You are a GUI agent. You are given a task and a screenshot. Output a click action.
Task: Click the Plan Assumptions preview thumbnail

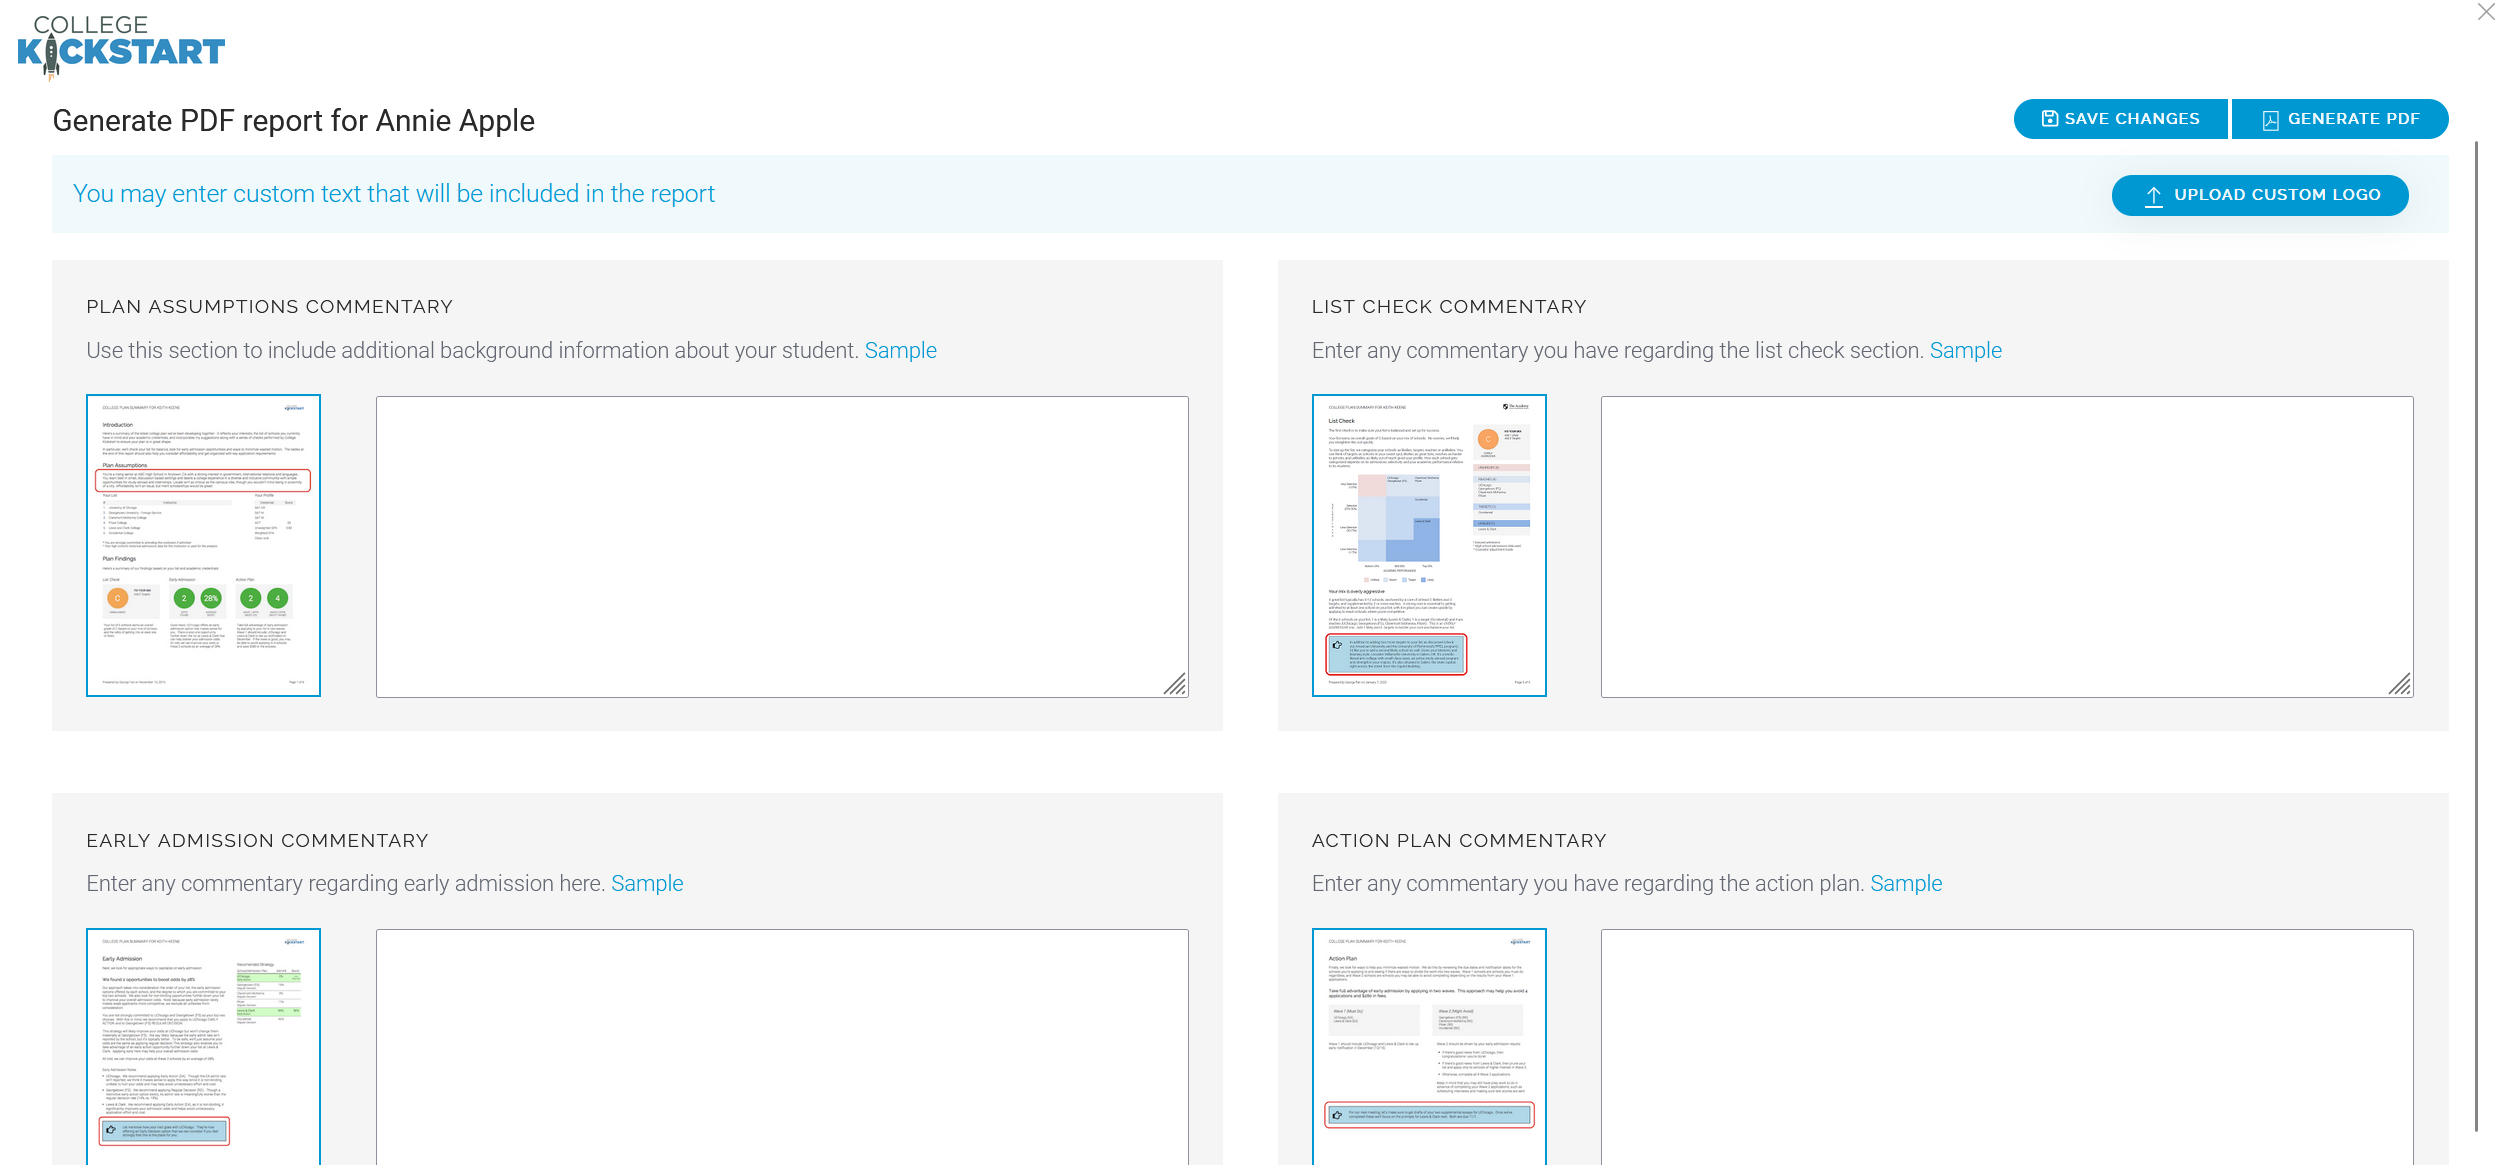point(203,545)
